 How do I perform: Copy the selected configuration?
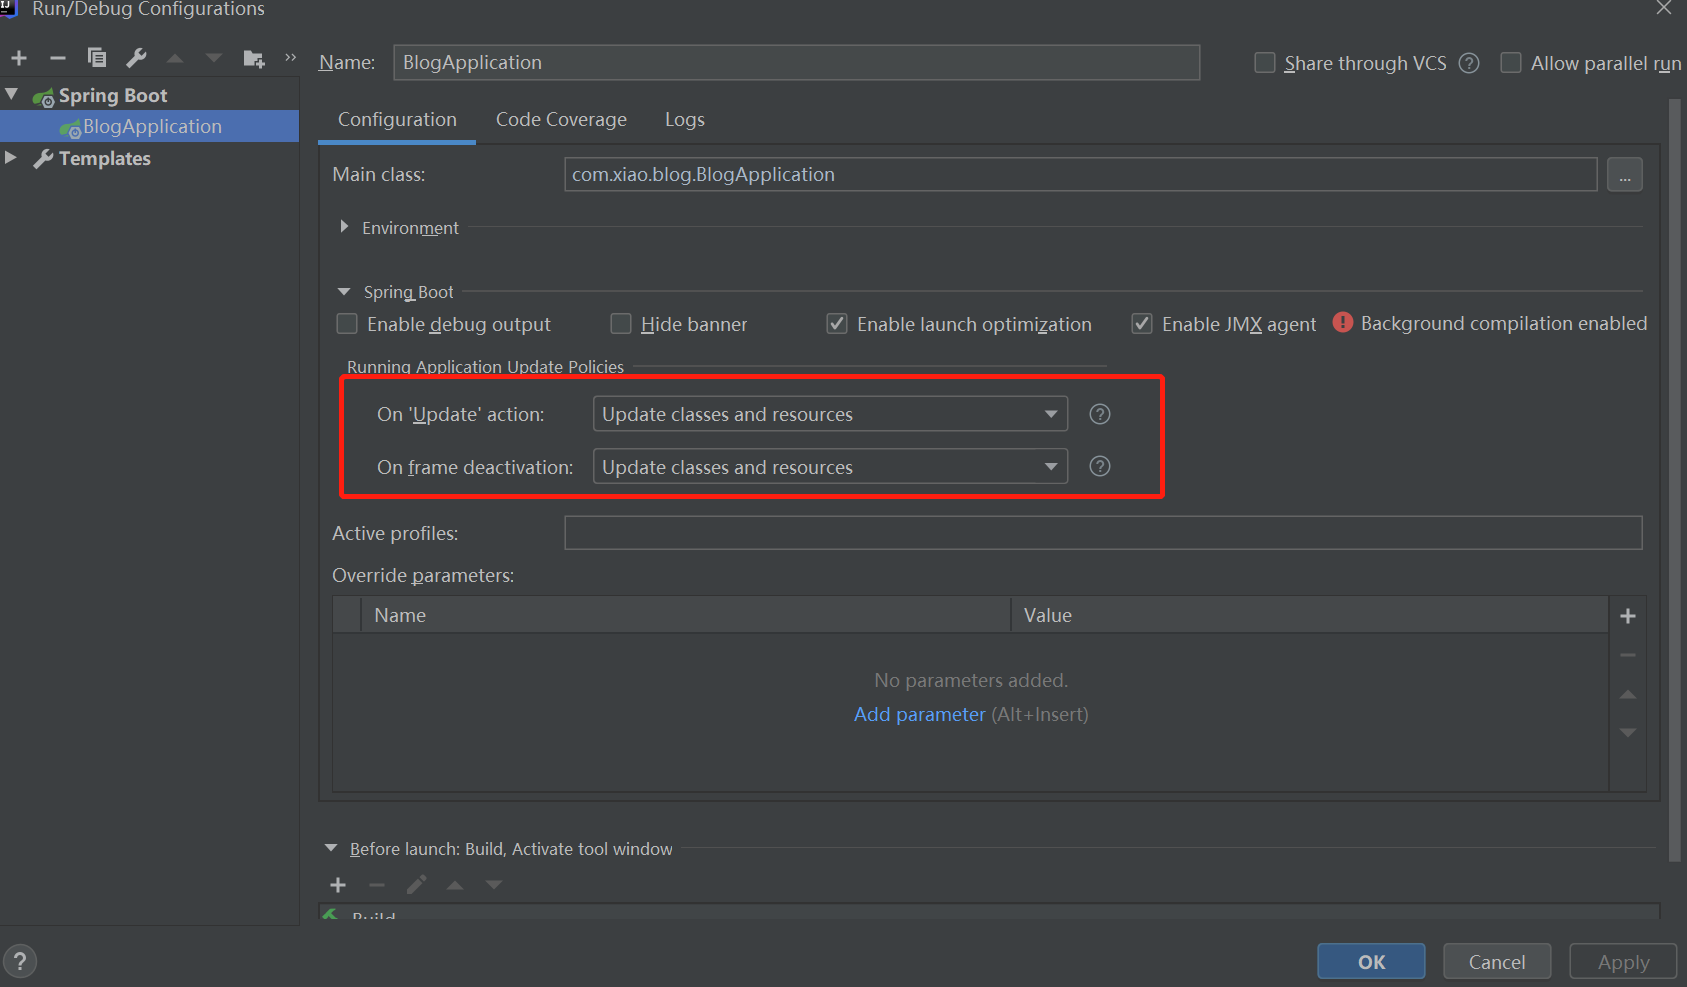point(97,58)
